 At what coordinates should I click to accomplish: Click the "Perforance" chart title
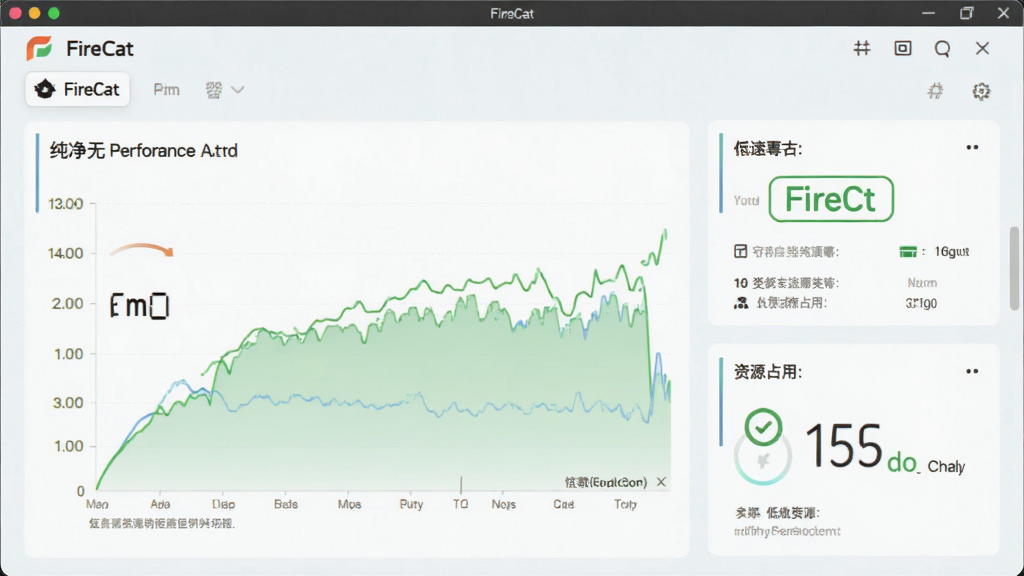(x=152, y=151)
